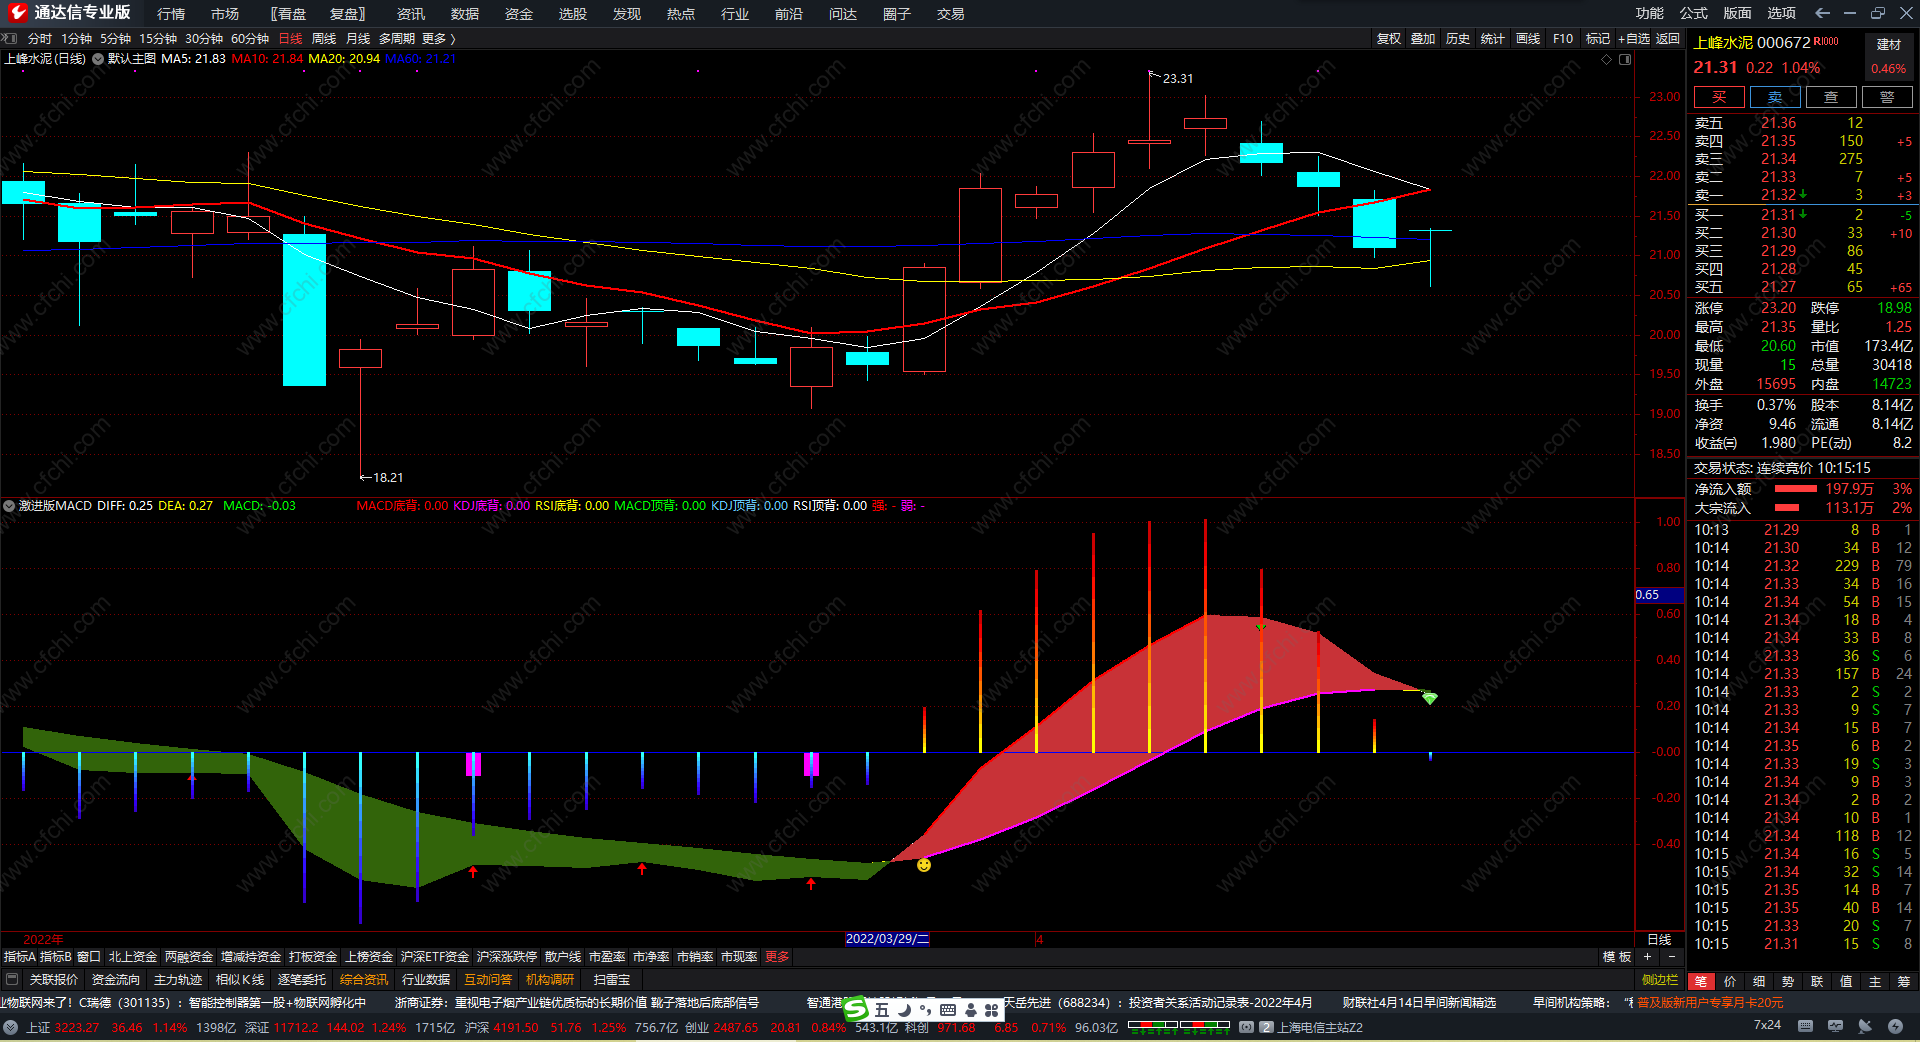Click the 大宗流入 red flow bar
This screenshot has height=1042, width=1920.
pos(1787,508)
